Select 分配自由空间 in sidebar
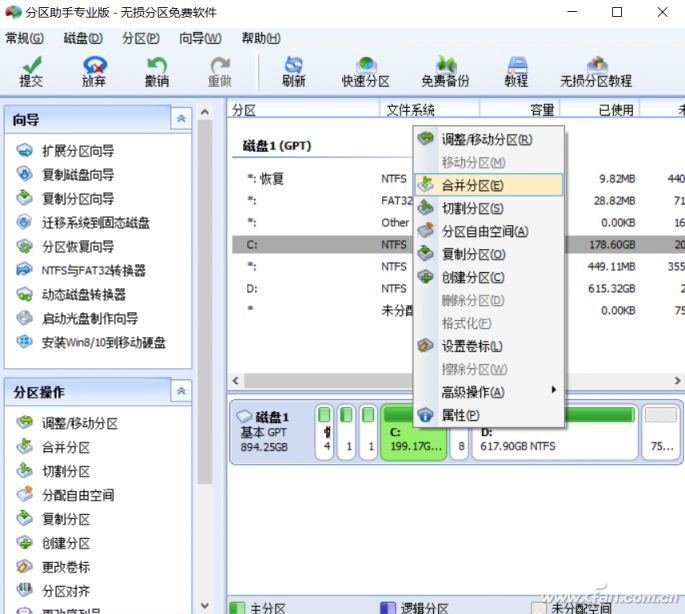This screenshot has width=685, height=614. (66, 495)
